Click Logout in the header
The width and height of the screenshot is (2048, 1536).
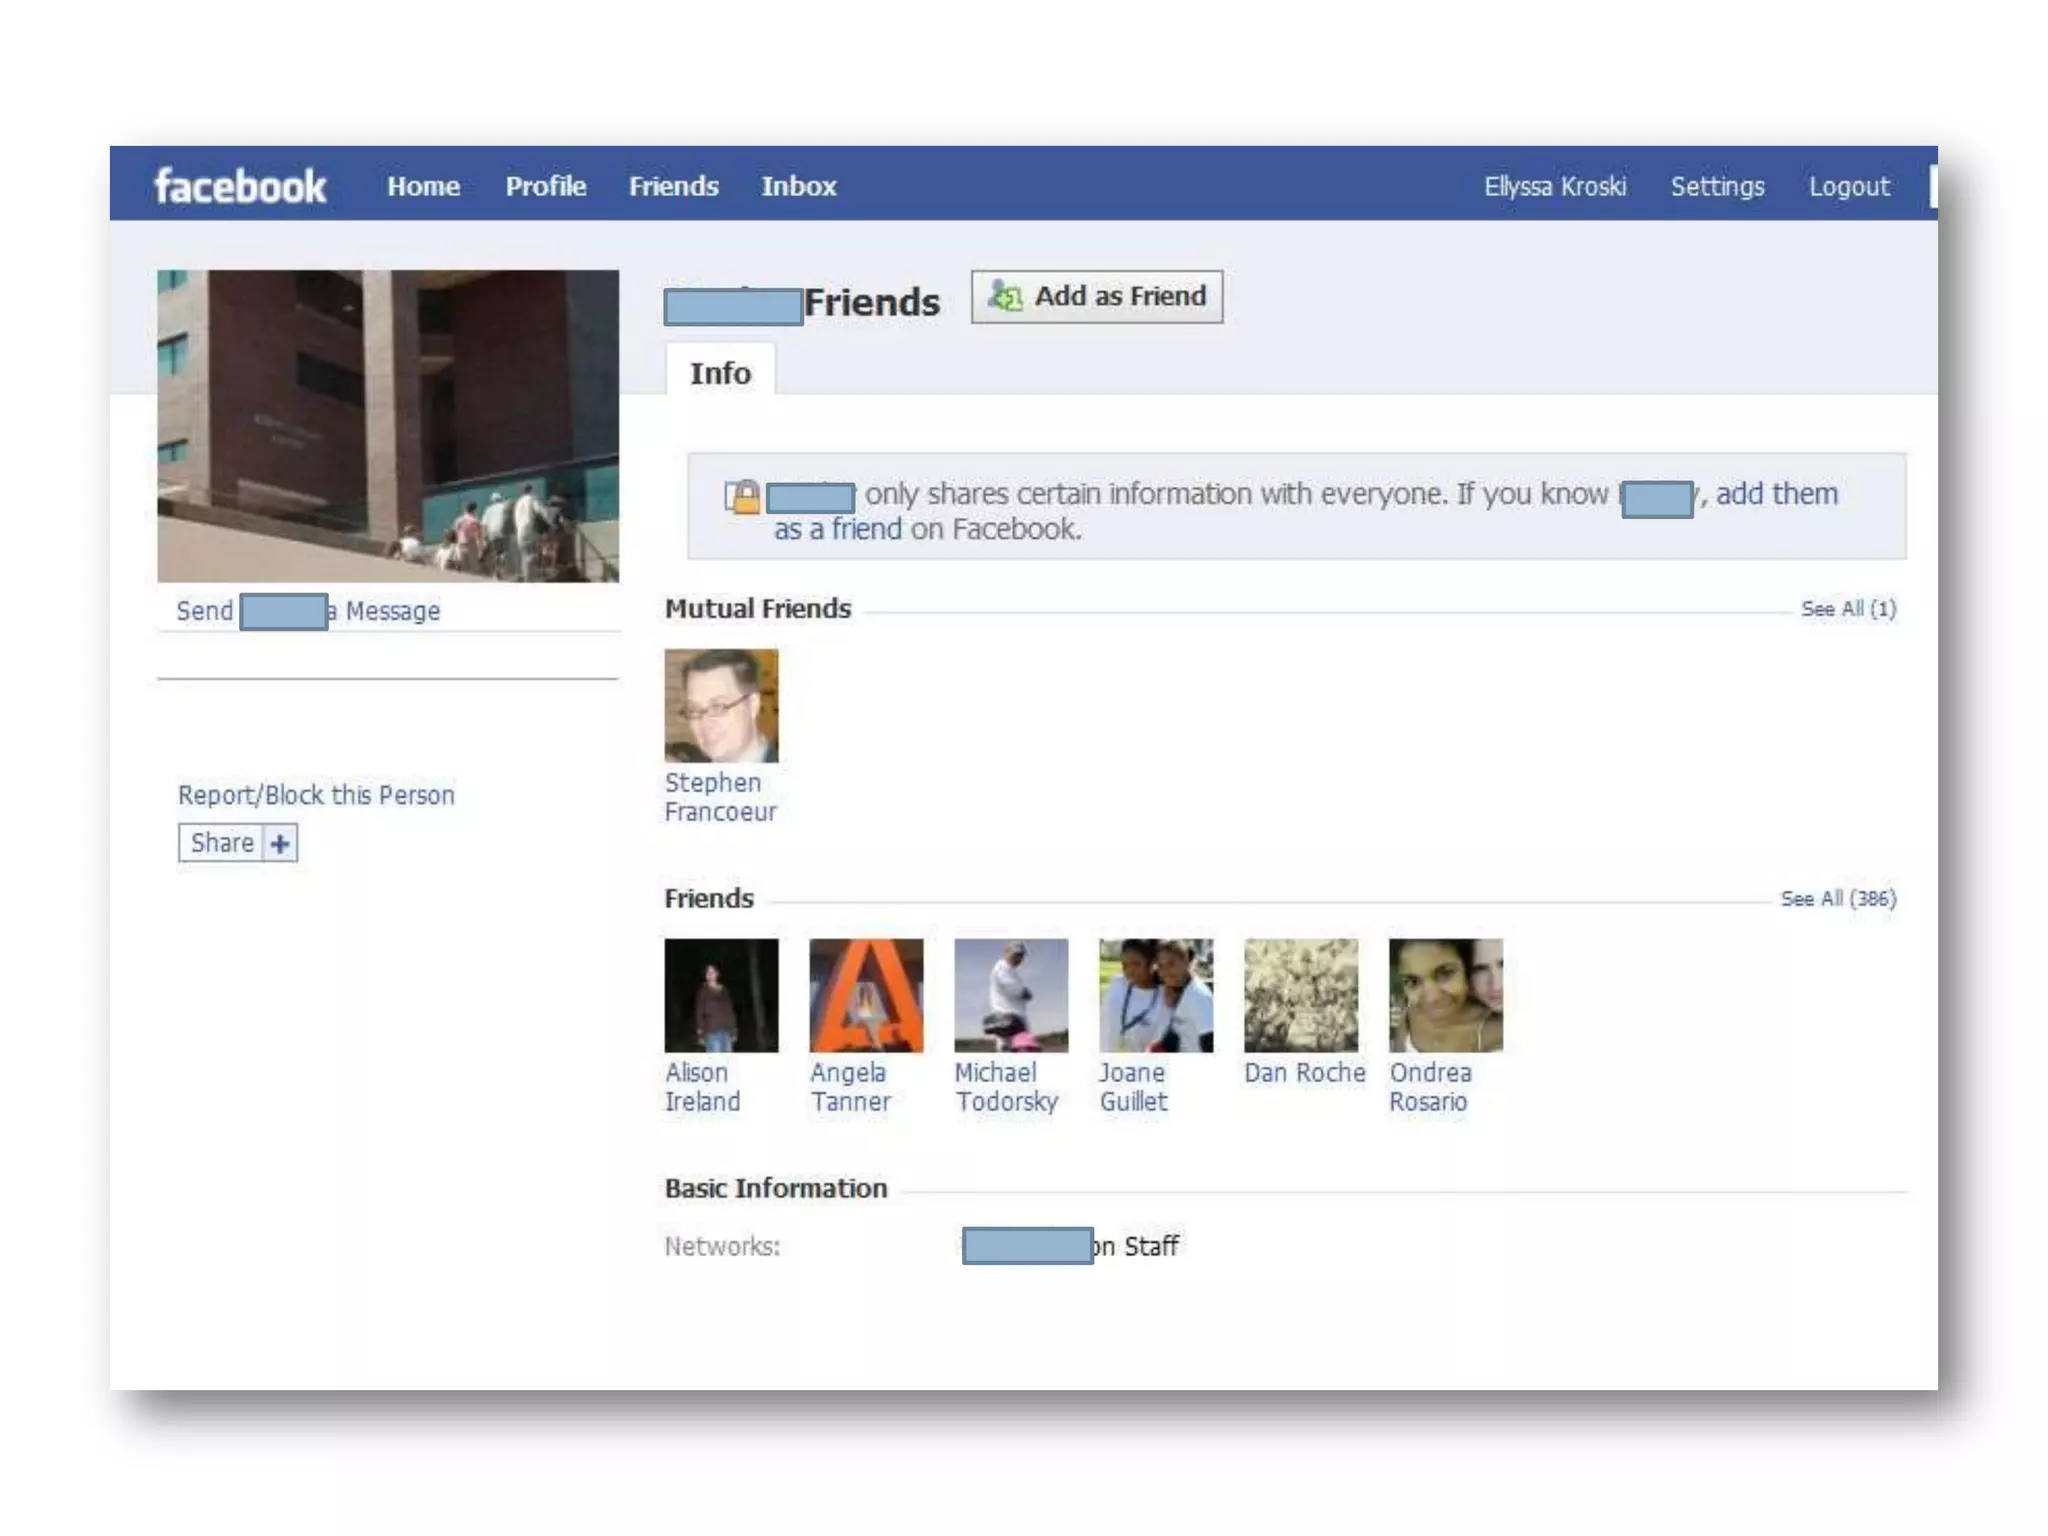(1849, 187)
